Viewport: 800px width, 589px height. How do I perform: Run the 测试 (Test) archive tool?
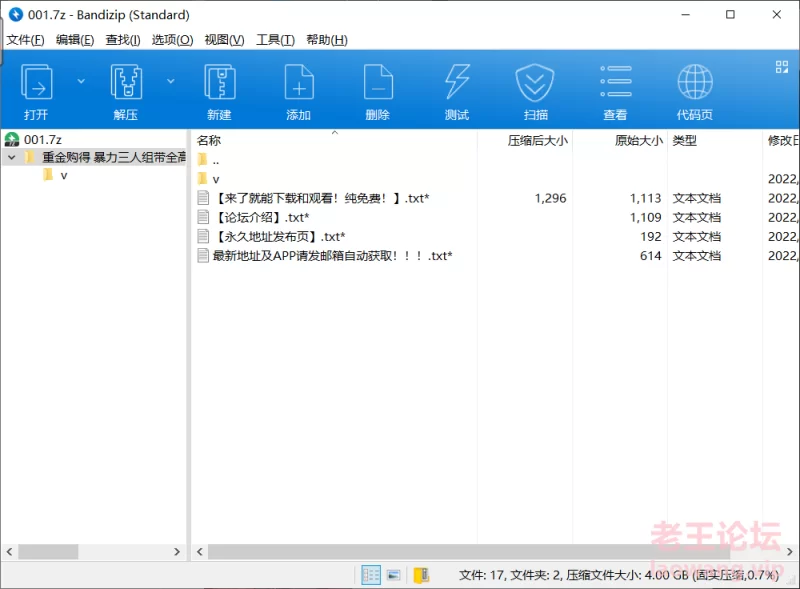[x=456, y=90]
